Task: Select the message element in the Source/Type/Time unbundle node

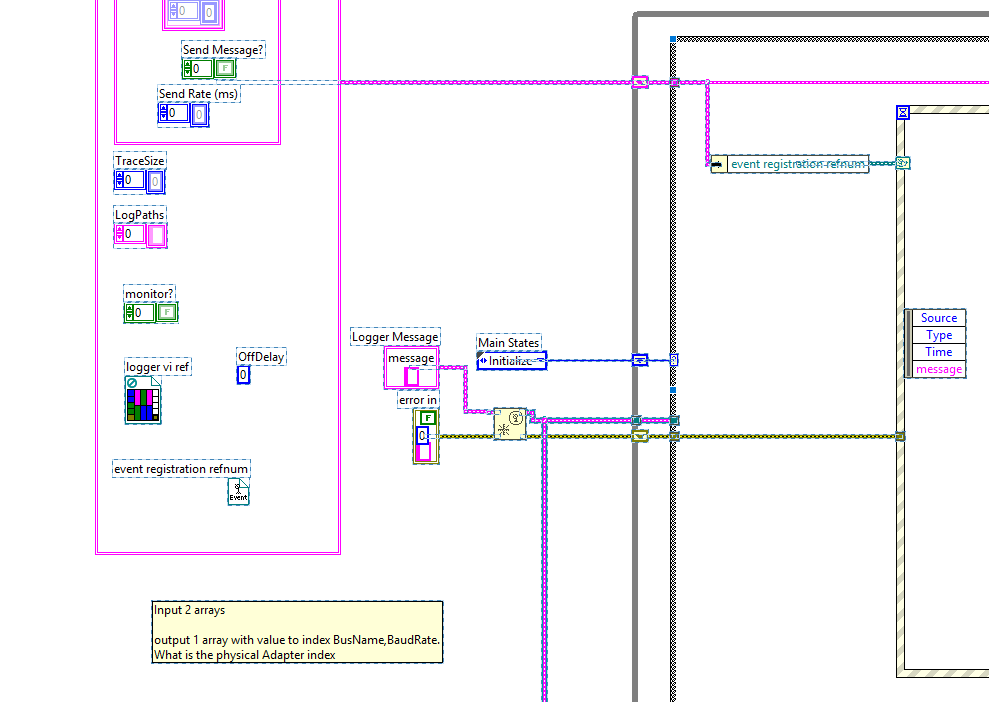Action: (x=938, y=368)
